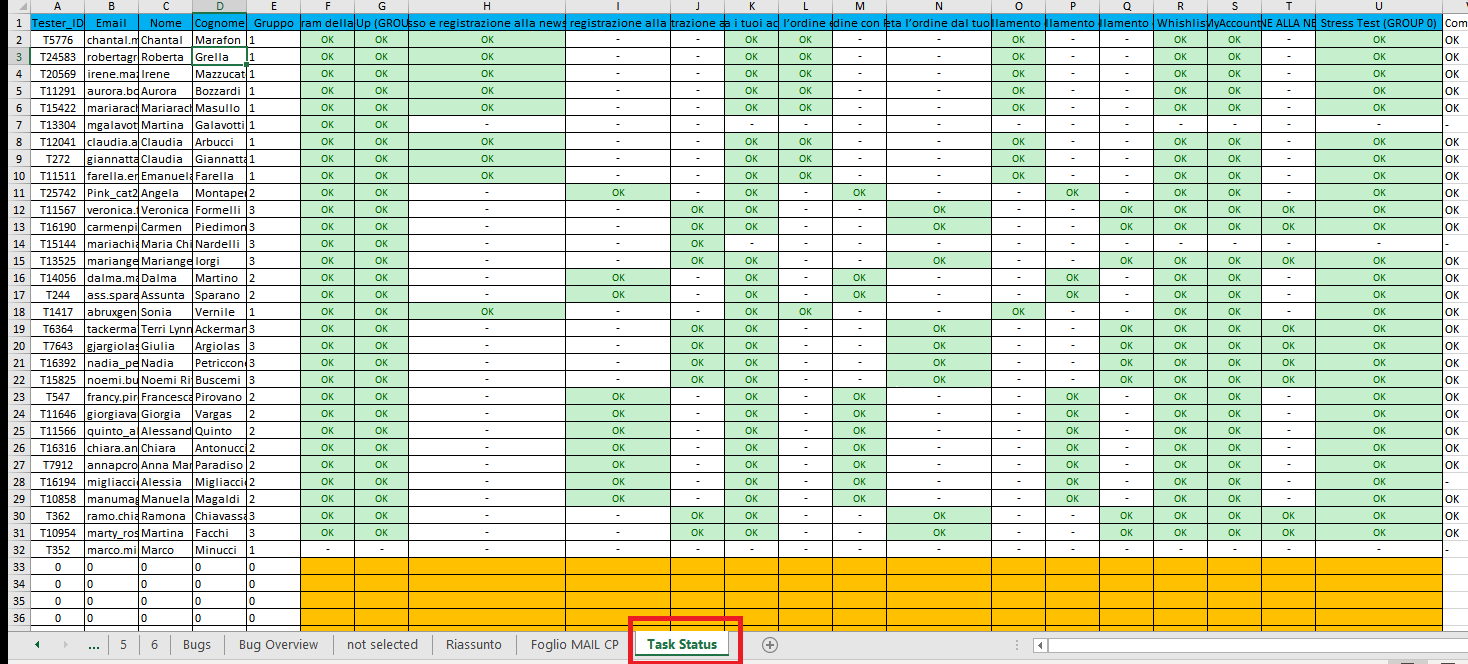Click the next sheet navigation arrow
Viewport: 1468px width, 664px height.
point(66,645)
